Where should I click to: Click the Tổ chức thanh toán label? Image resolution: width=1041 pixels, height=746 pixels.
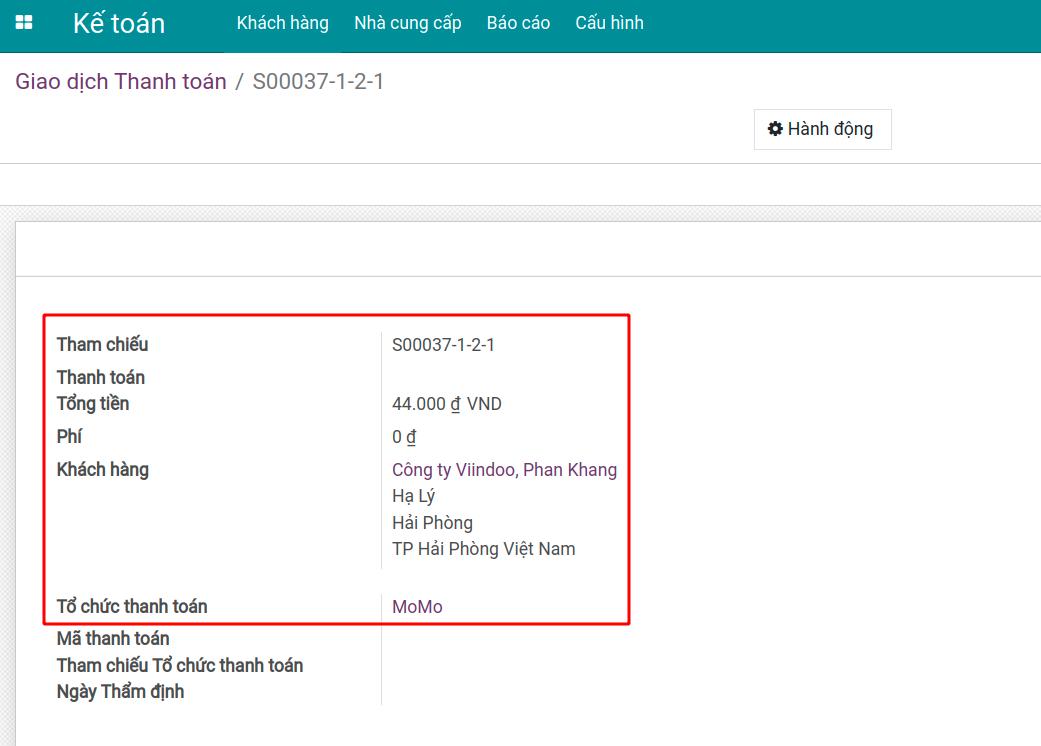132,607
